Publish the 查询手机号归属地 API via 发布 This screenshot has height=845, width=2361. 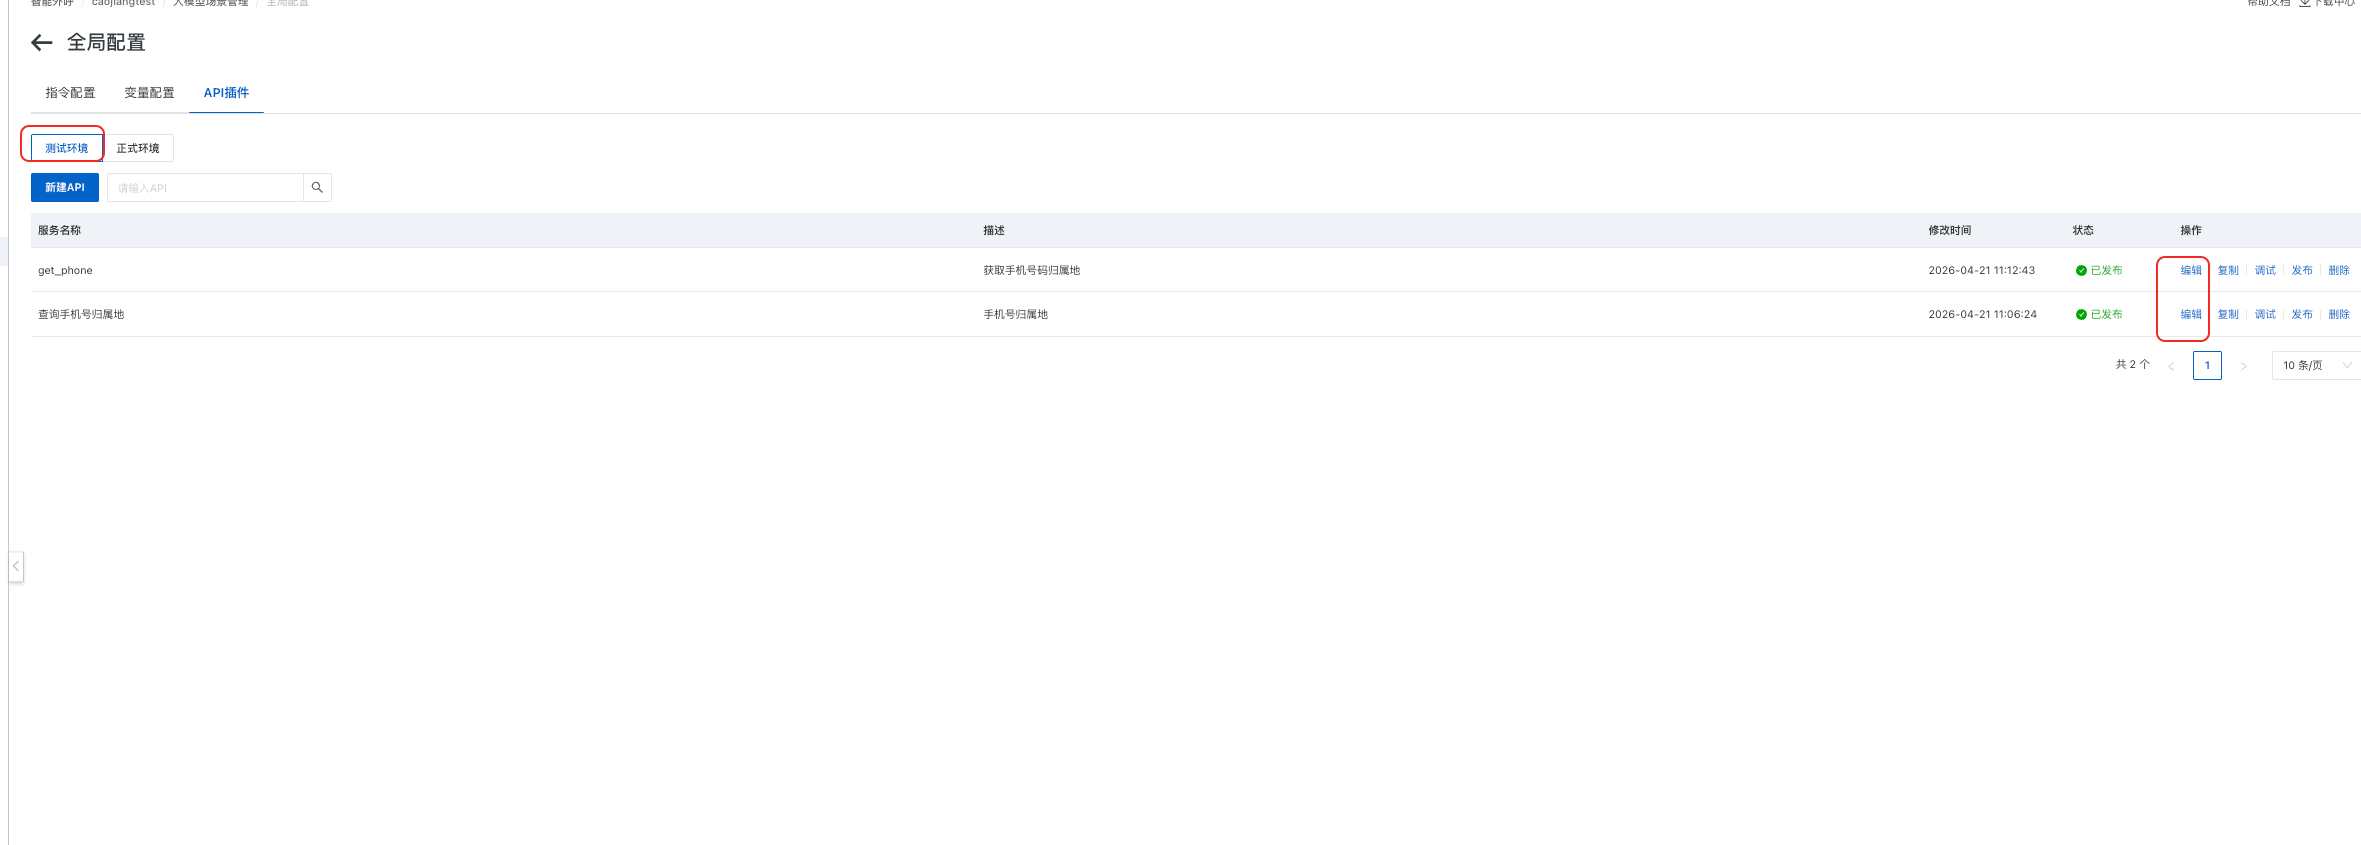pyautogui.click(x=2302, y=314)
